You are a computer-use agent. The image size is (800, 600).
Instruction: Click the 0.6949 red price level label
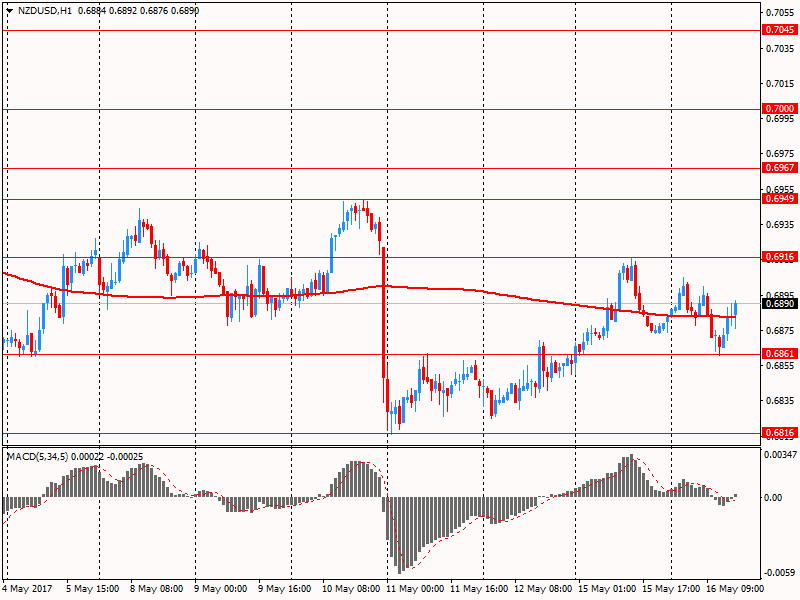(780, 198)
